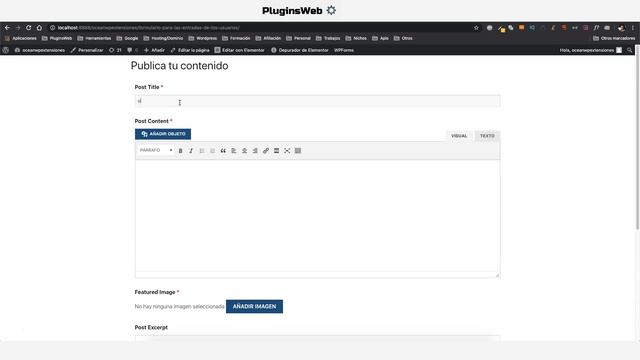Toggle italic formatting in the editor toolbar
The height and width of the screenshot is (360, 640).
(191, 151)
